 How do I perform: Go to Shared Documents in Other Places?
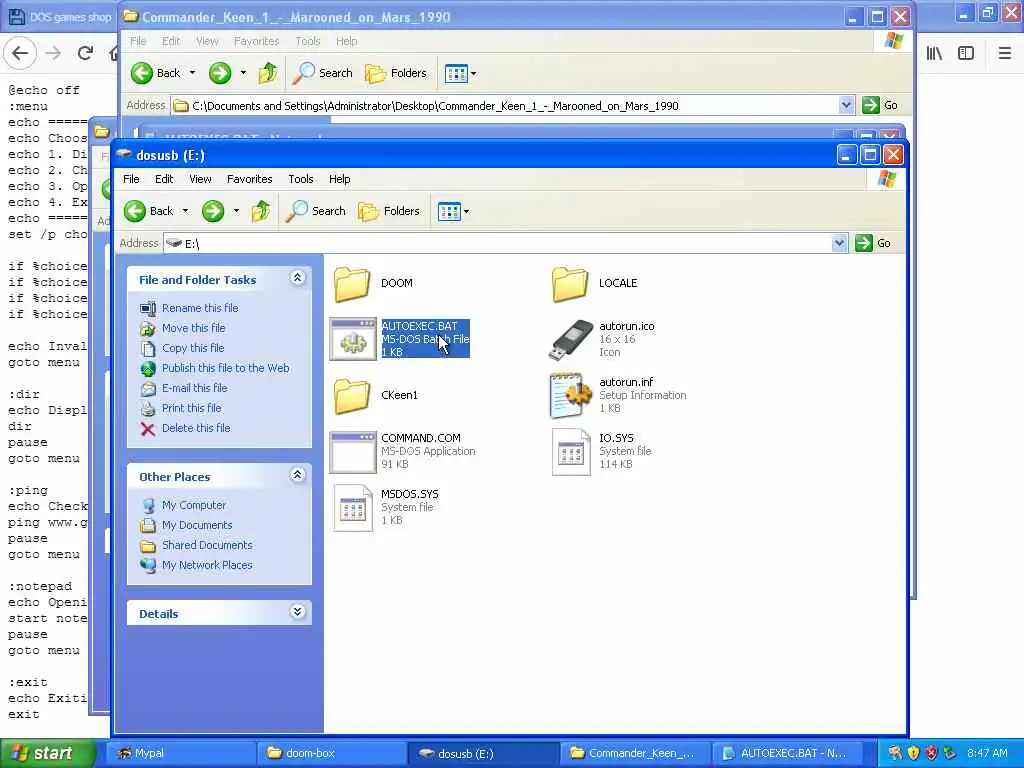pos(207,545)
